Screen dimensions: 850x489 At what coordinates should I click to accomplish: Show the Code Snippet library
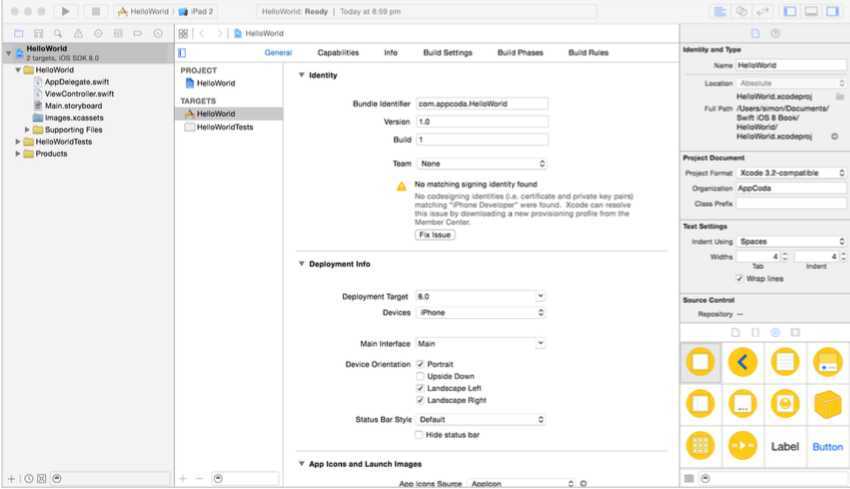tap(755, 332)
